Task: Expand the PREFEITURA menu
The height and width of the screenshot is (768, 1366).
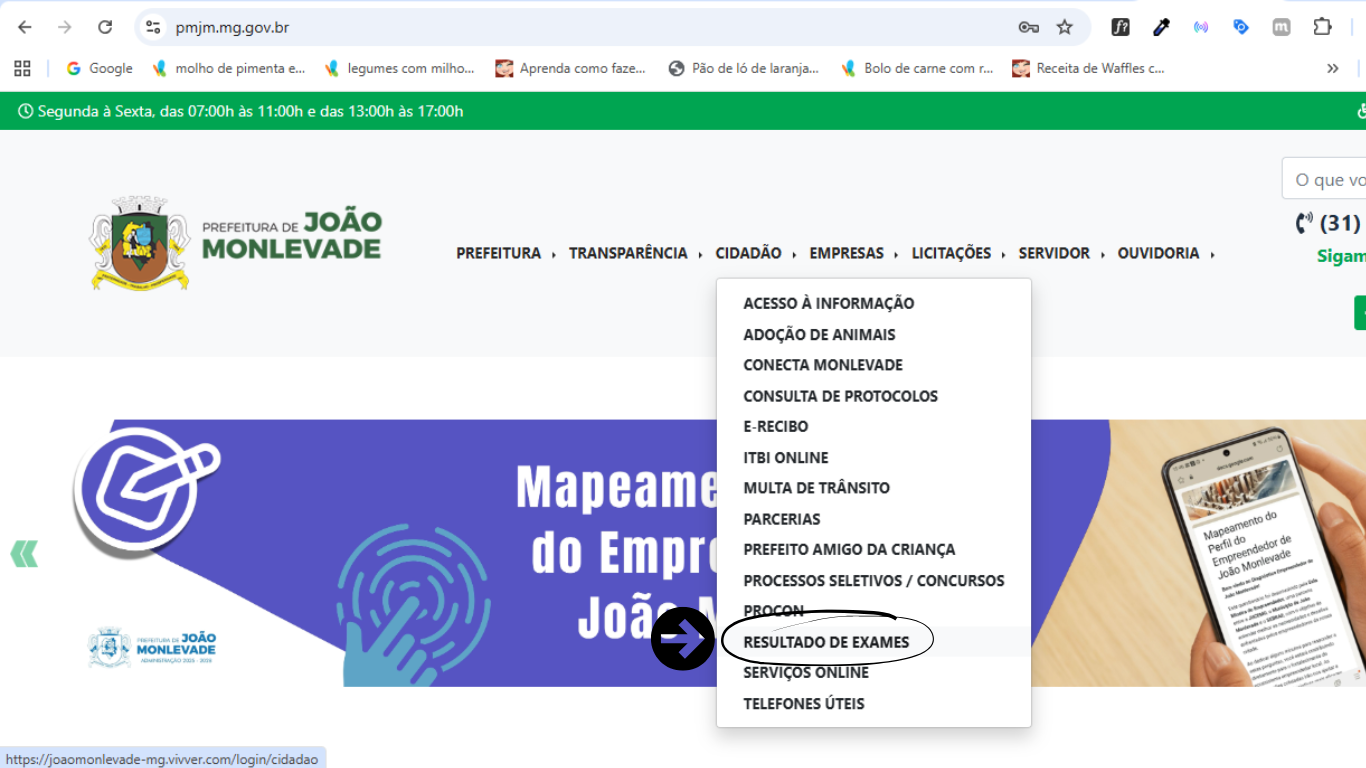Action: pyautogui.click(x=498, y=253)
